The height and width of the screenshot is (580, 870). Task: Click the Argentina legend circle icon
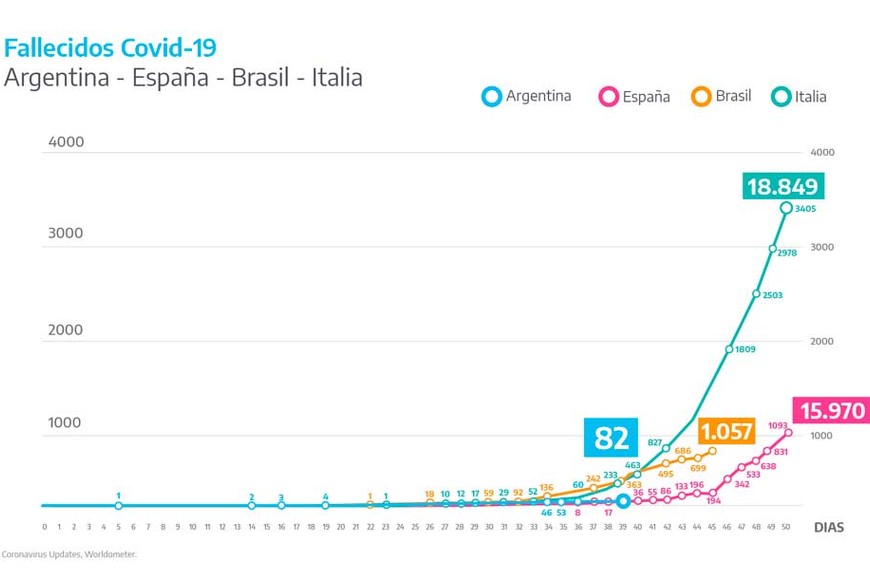pos(491,96)
